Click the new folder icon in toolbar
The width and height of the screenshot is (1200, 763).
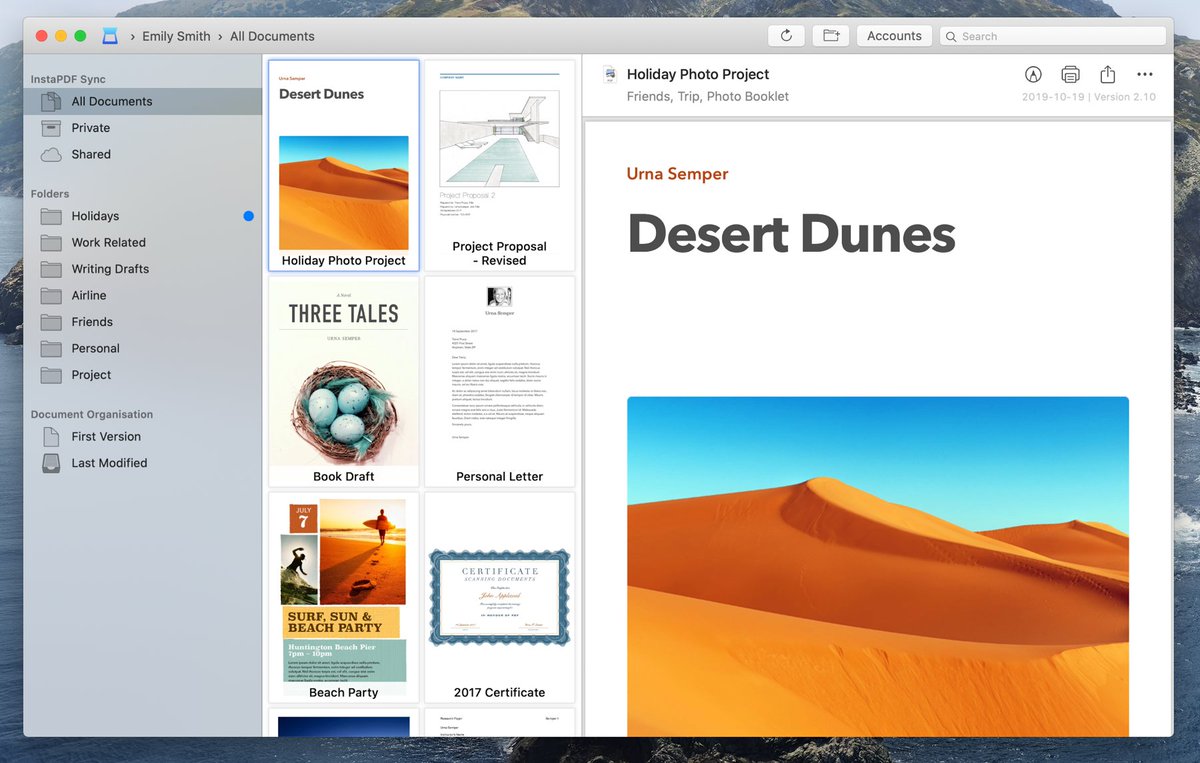(x=830, y=36)
